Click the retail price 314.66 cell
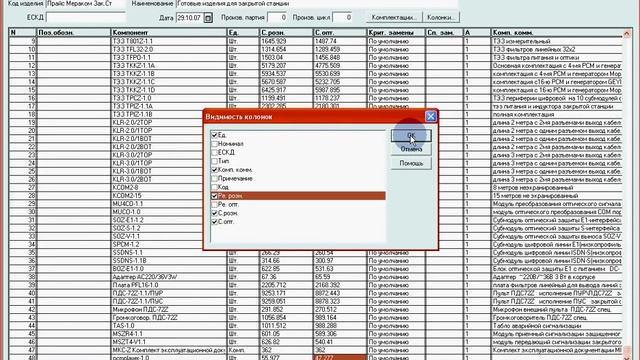 [x=286, y=261]
